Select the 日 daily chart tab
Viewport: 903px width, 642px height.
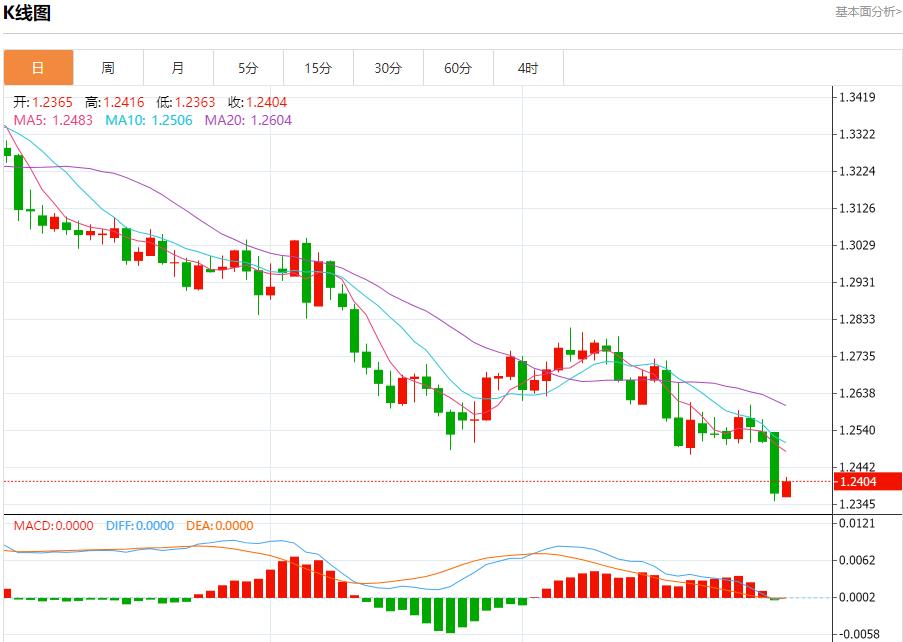click(38, 68)
